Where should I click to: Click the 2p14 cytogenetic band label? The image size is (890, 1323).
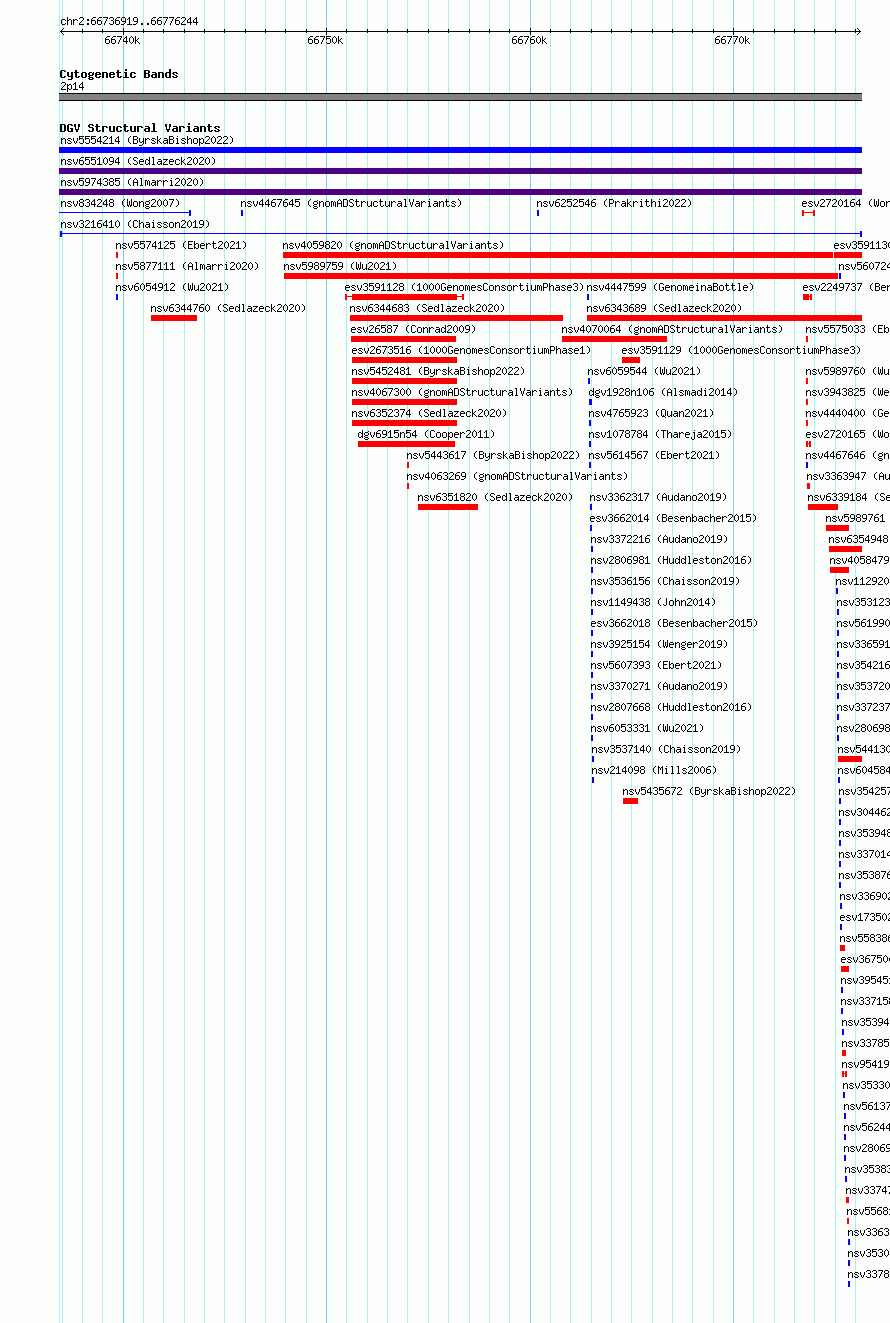point(72,86)
